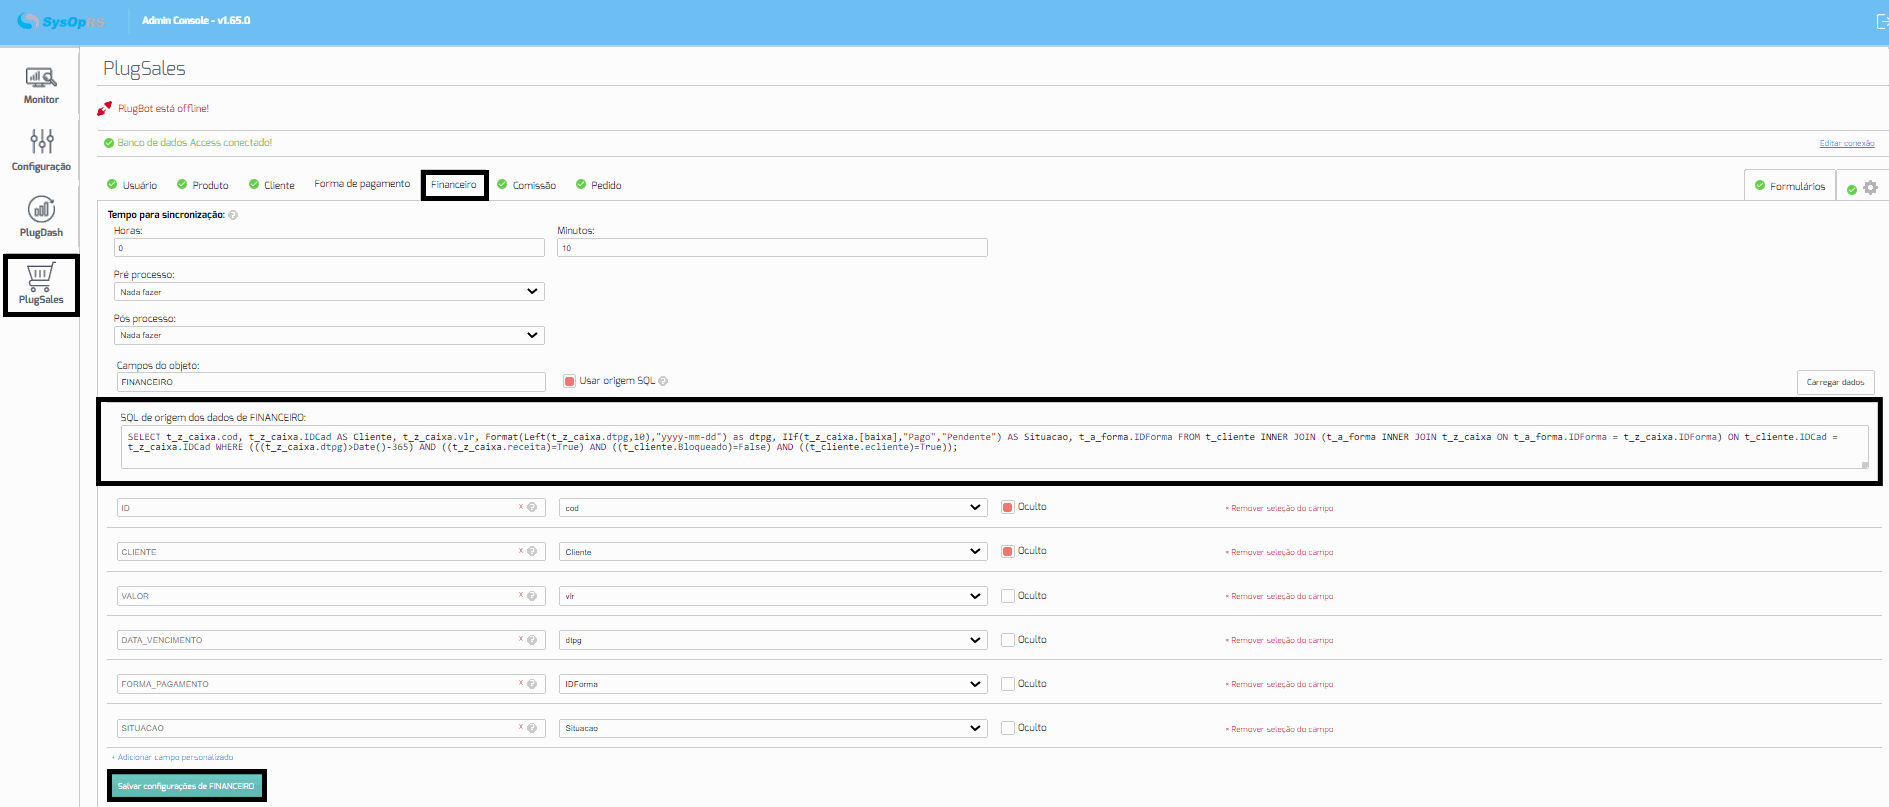The width and height of the screenshot is (1889, 807).
Task: Expand the Pós processo dropdown
Action: (x=329, y=335)
